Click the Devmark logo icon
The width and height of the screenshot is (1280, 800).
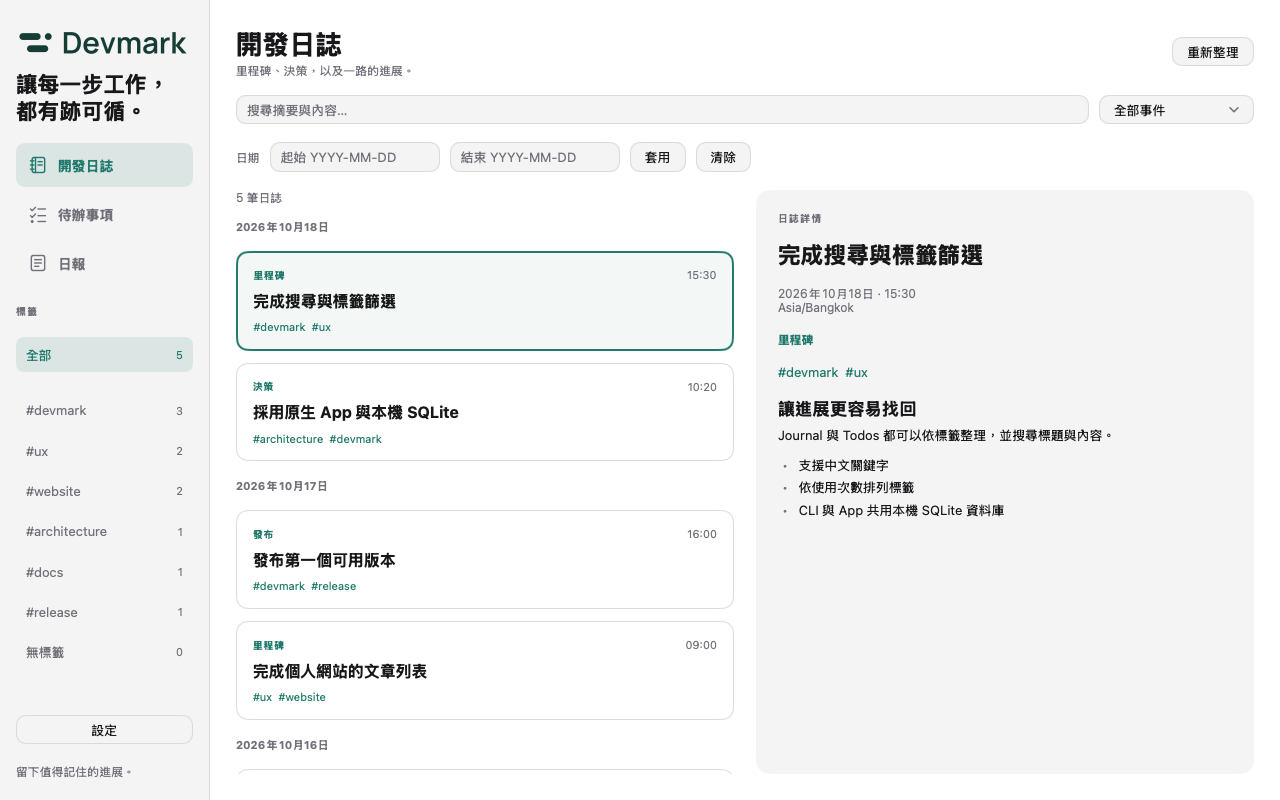click(35, 42)
